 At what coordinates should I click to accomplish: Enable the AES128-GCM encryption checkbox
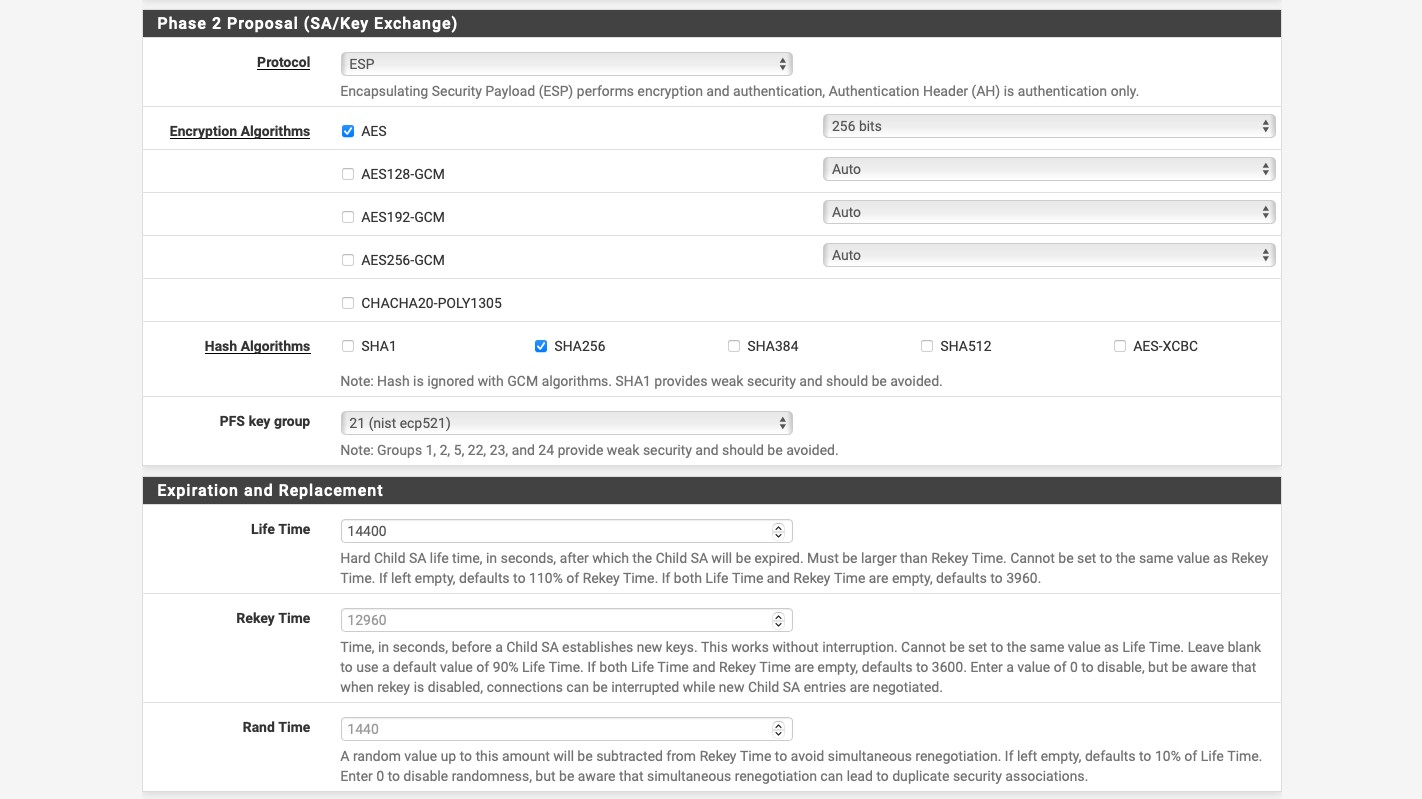[x=348, y=174]
